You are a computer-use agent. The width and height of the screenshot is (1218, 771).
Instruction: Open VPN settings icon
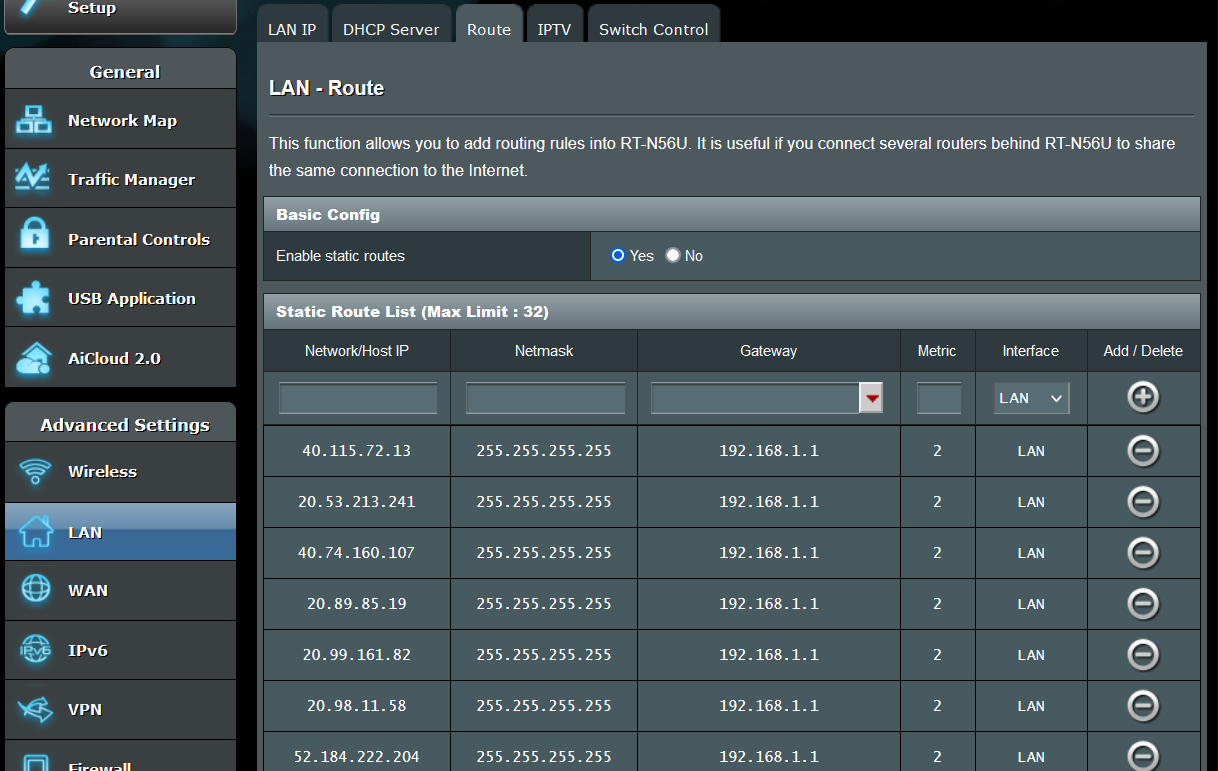(35, 709)
